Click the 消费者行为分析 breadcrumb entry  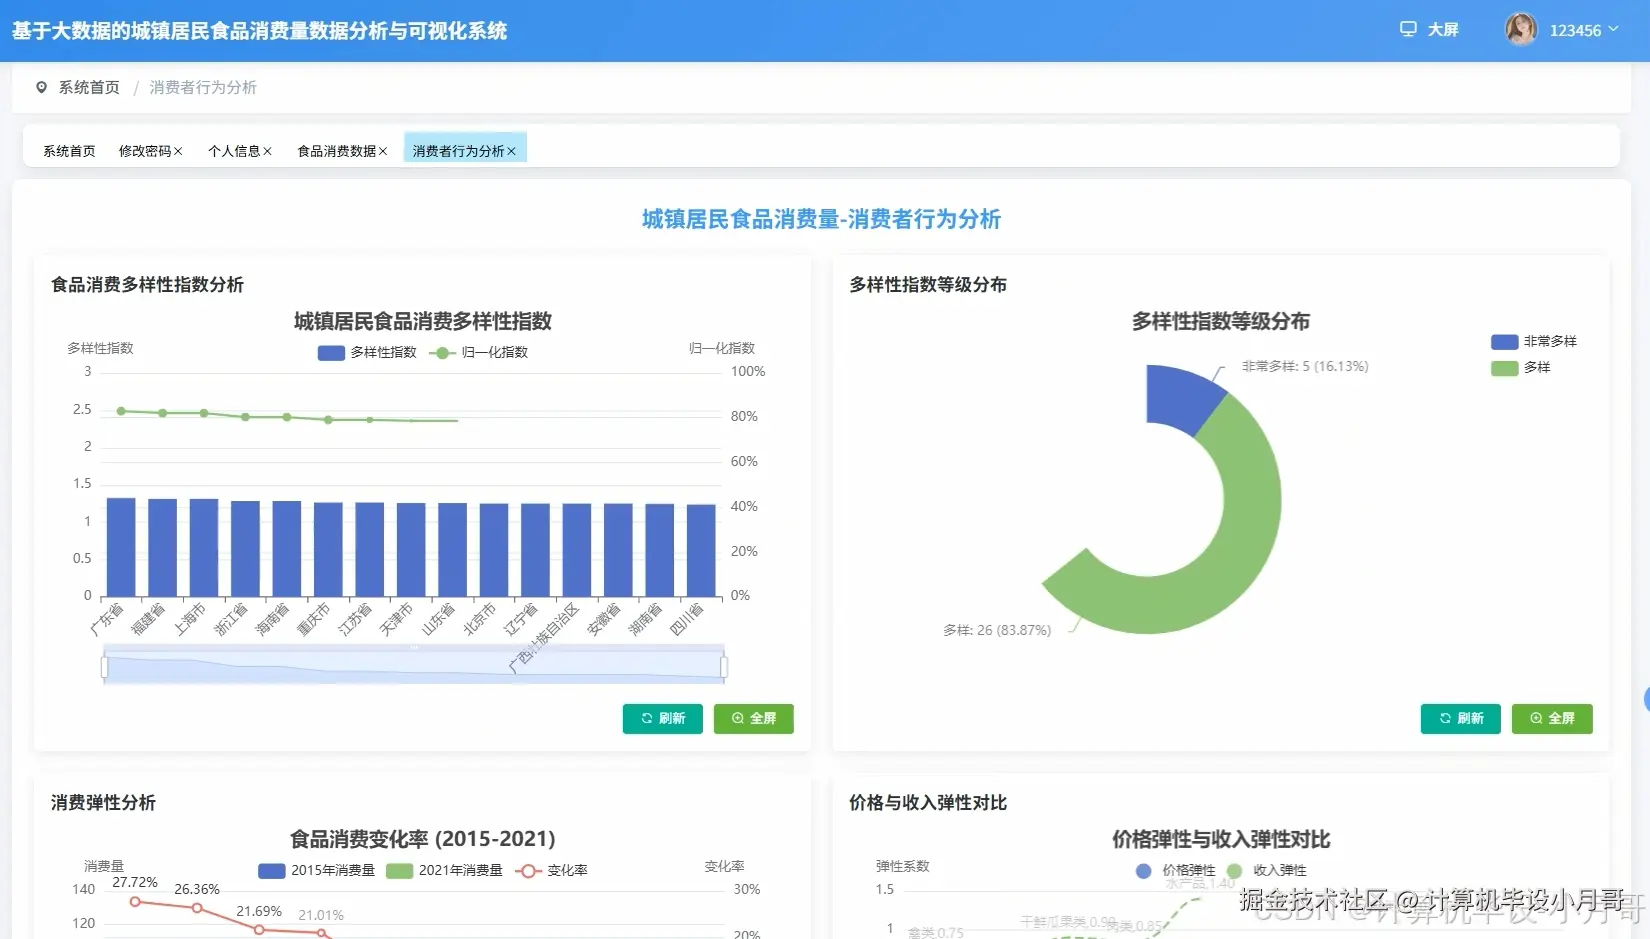pyautogui.click(x=202, y=87)
